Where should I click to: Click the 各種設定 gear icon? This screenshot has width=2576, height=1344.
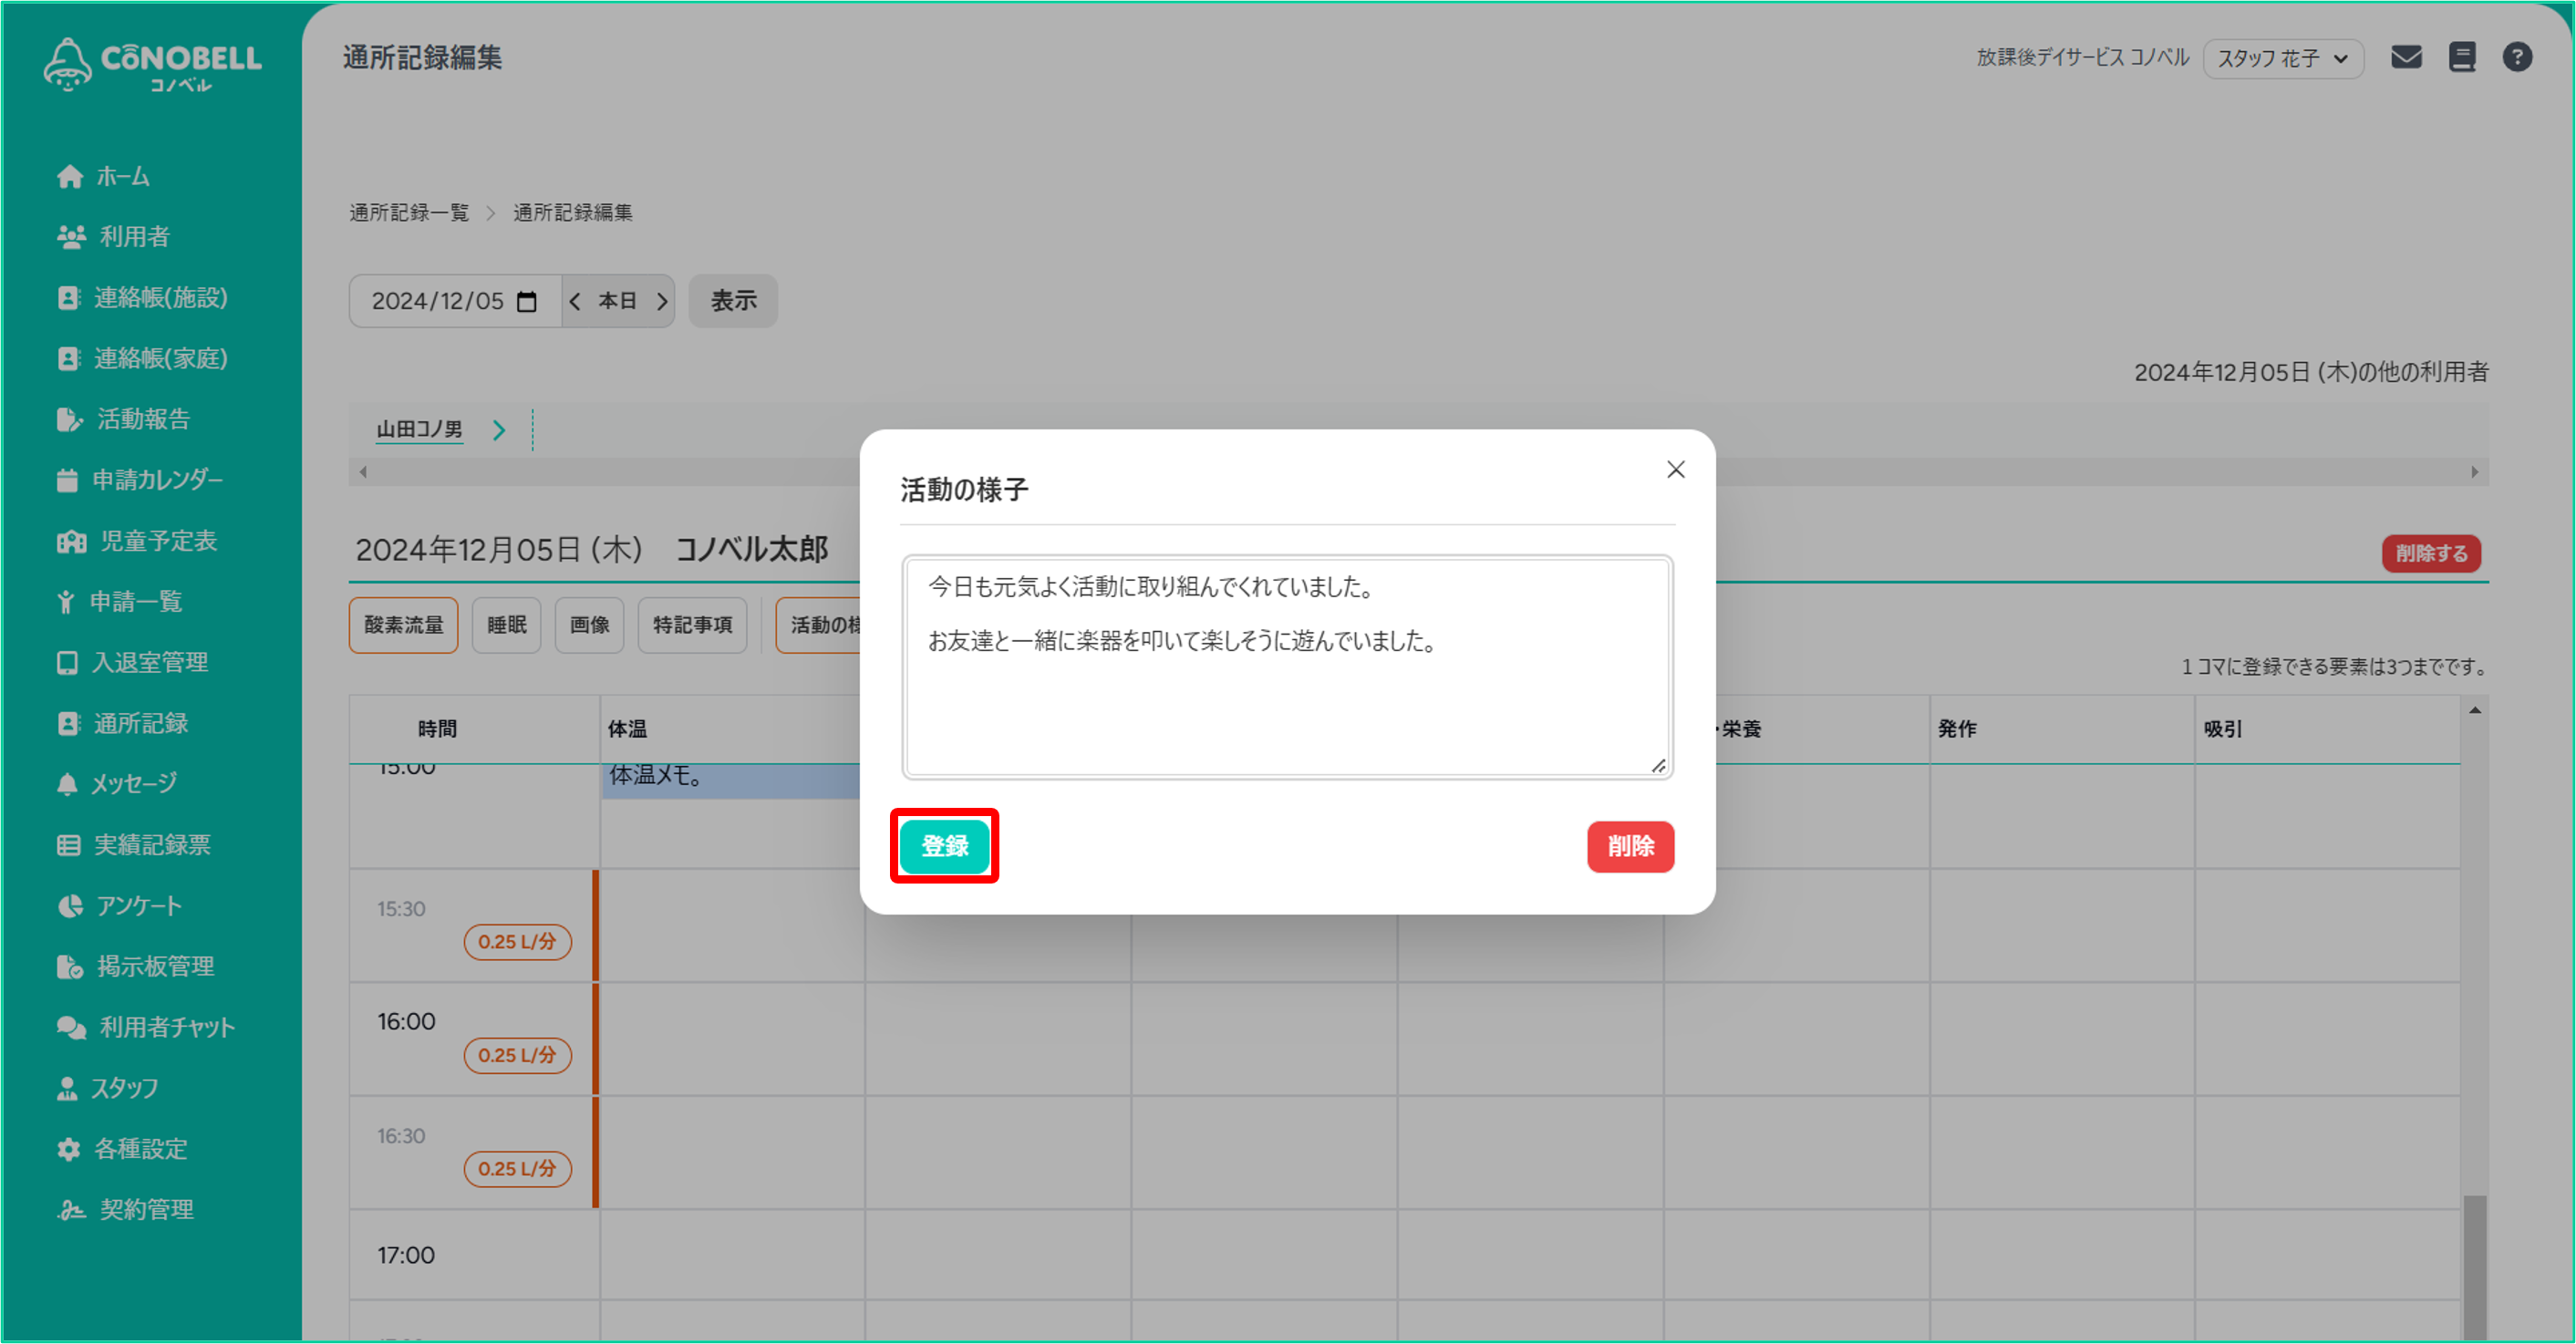pyautogui.click(x=68, y=1150)
